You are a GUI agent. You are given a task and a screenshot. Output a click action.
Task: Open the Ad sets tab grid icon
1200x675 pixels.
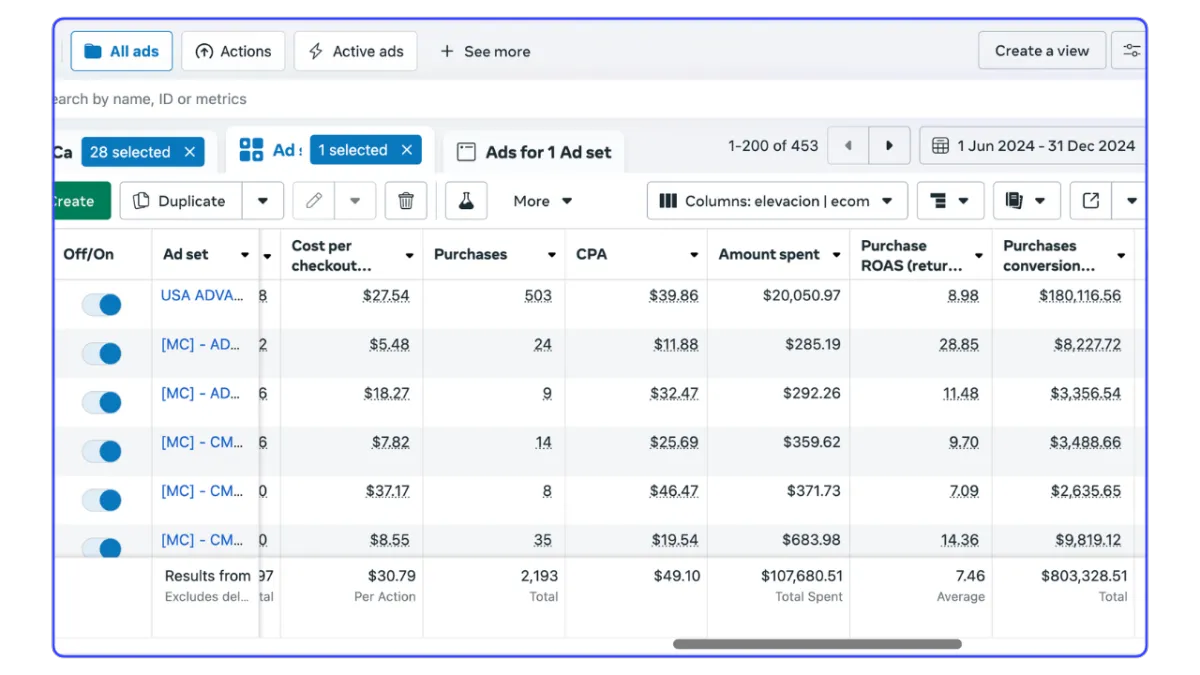[x=252, y=150]
